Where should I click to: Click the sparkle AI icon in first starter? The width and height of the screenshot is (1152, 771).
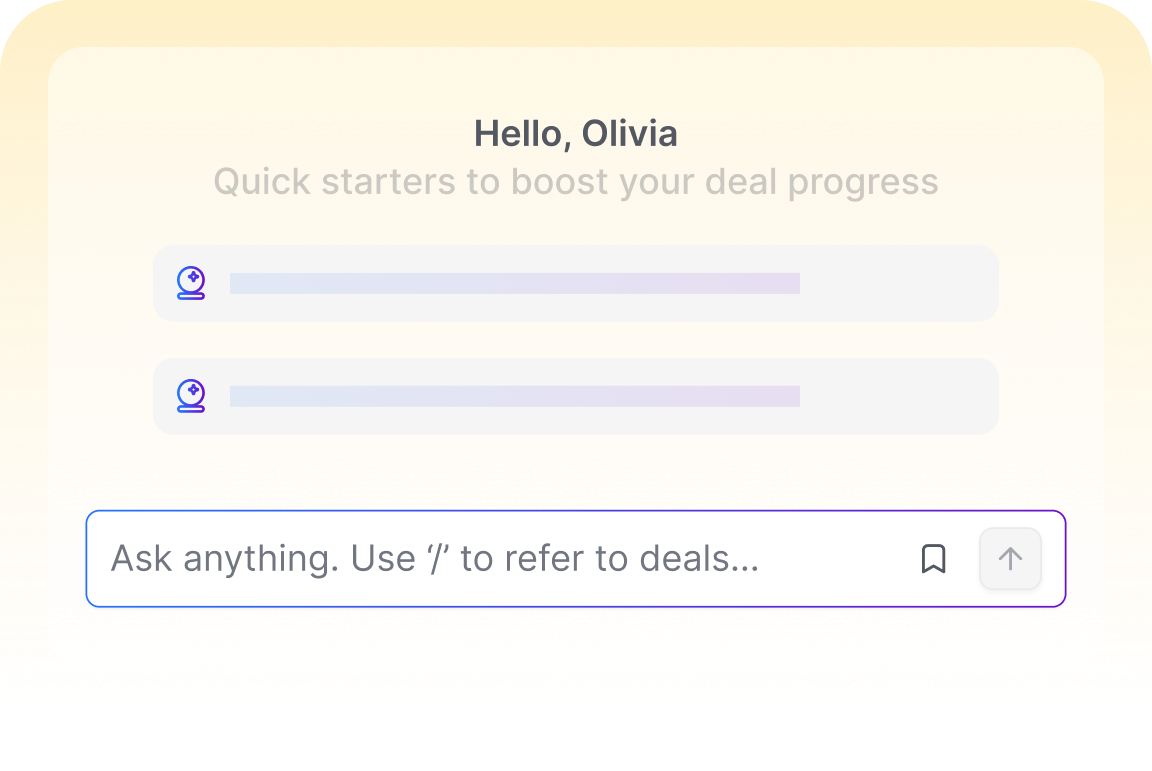pos(191,283)
